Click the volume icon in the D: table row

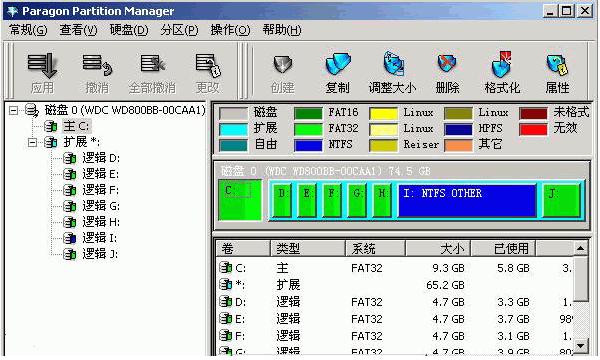225,302
